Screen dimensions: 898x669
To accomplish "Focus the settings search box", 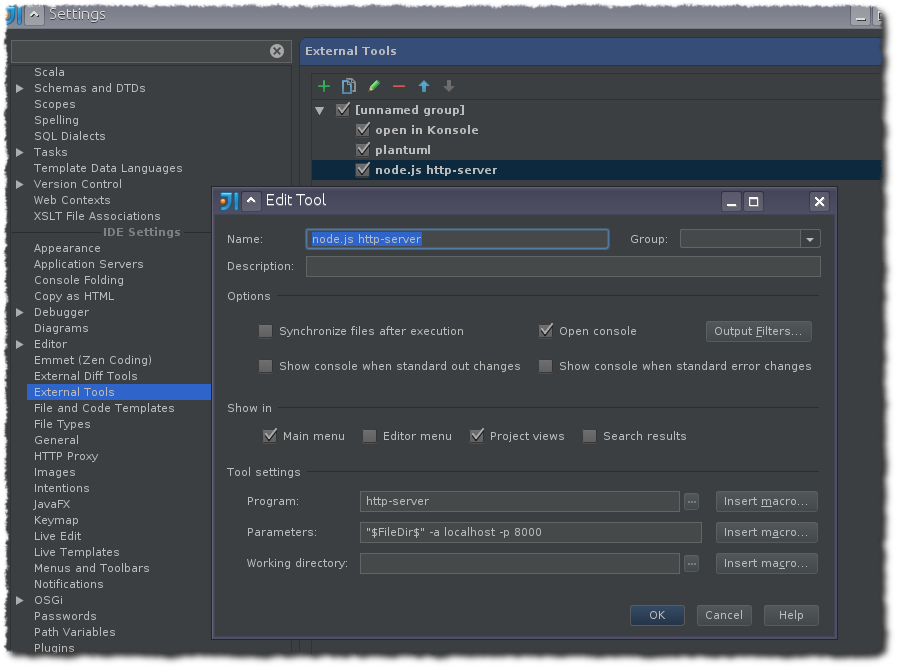I will pyautogui.click(x=140, y=52).
